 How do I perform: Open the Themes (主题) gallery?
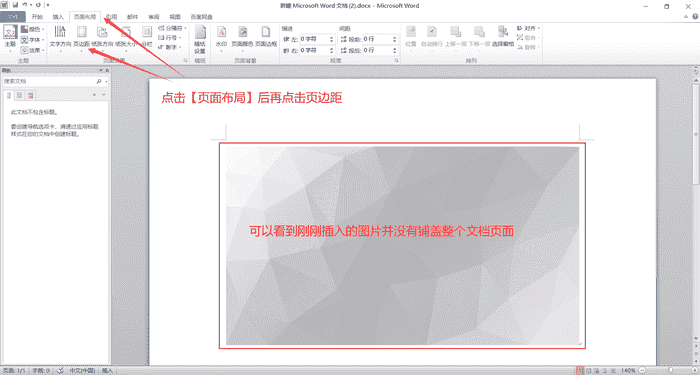(x=10, y=38)
